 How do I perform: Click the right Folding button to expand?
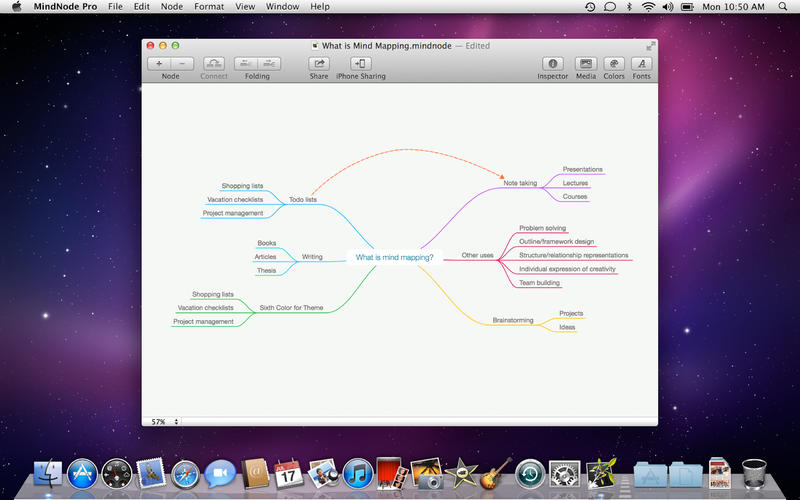point(269,63)
